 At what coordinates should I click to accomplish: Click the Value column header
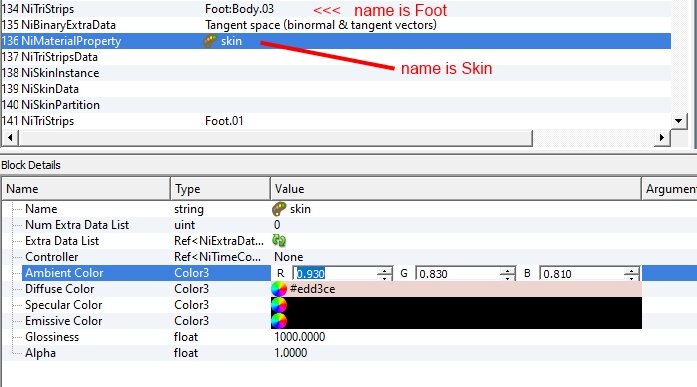456,189
